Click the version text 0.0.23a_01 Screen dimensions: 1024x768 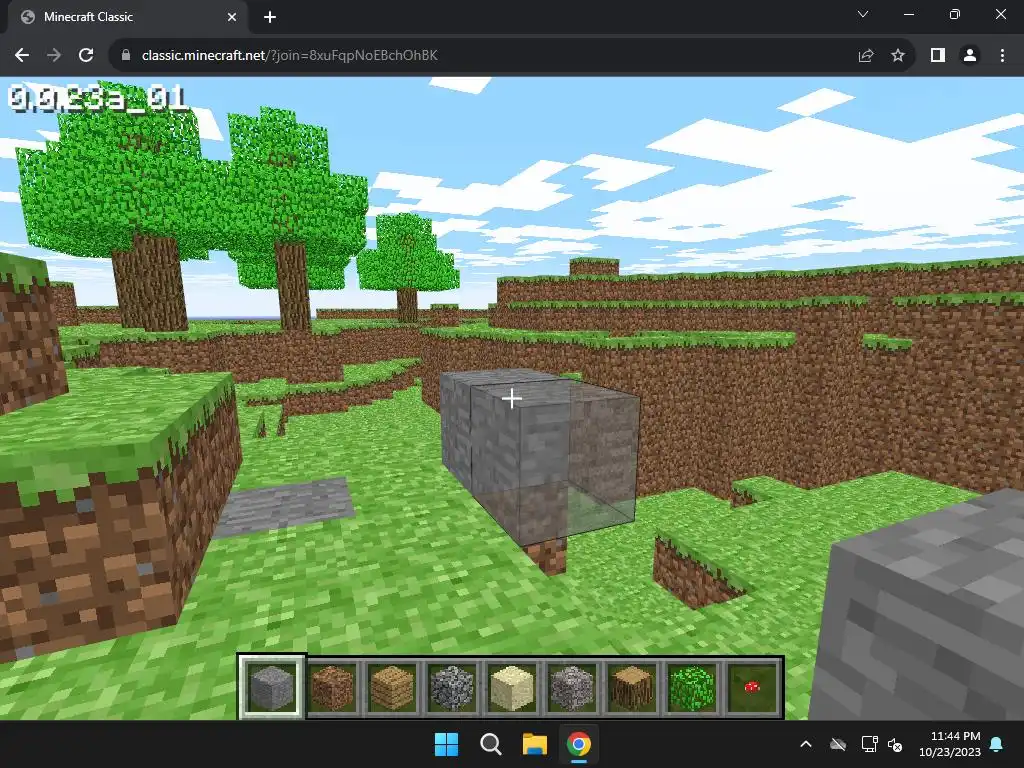tap(98, 99)
